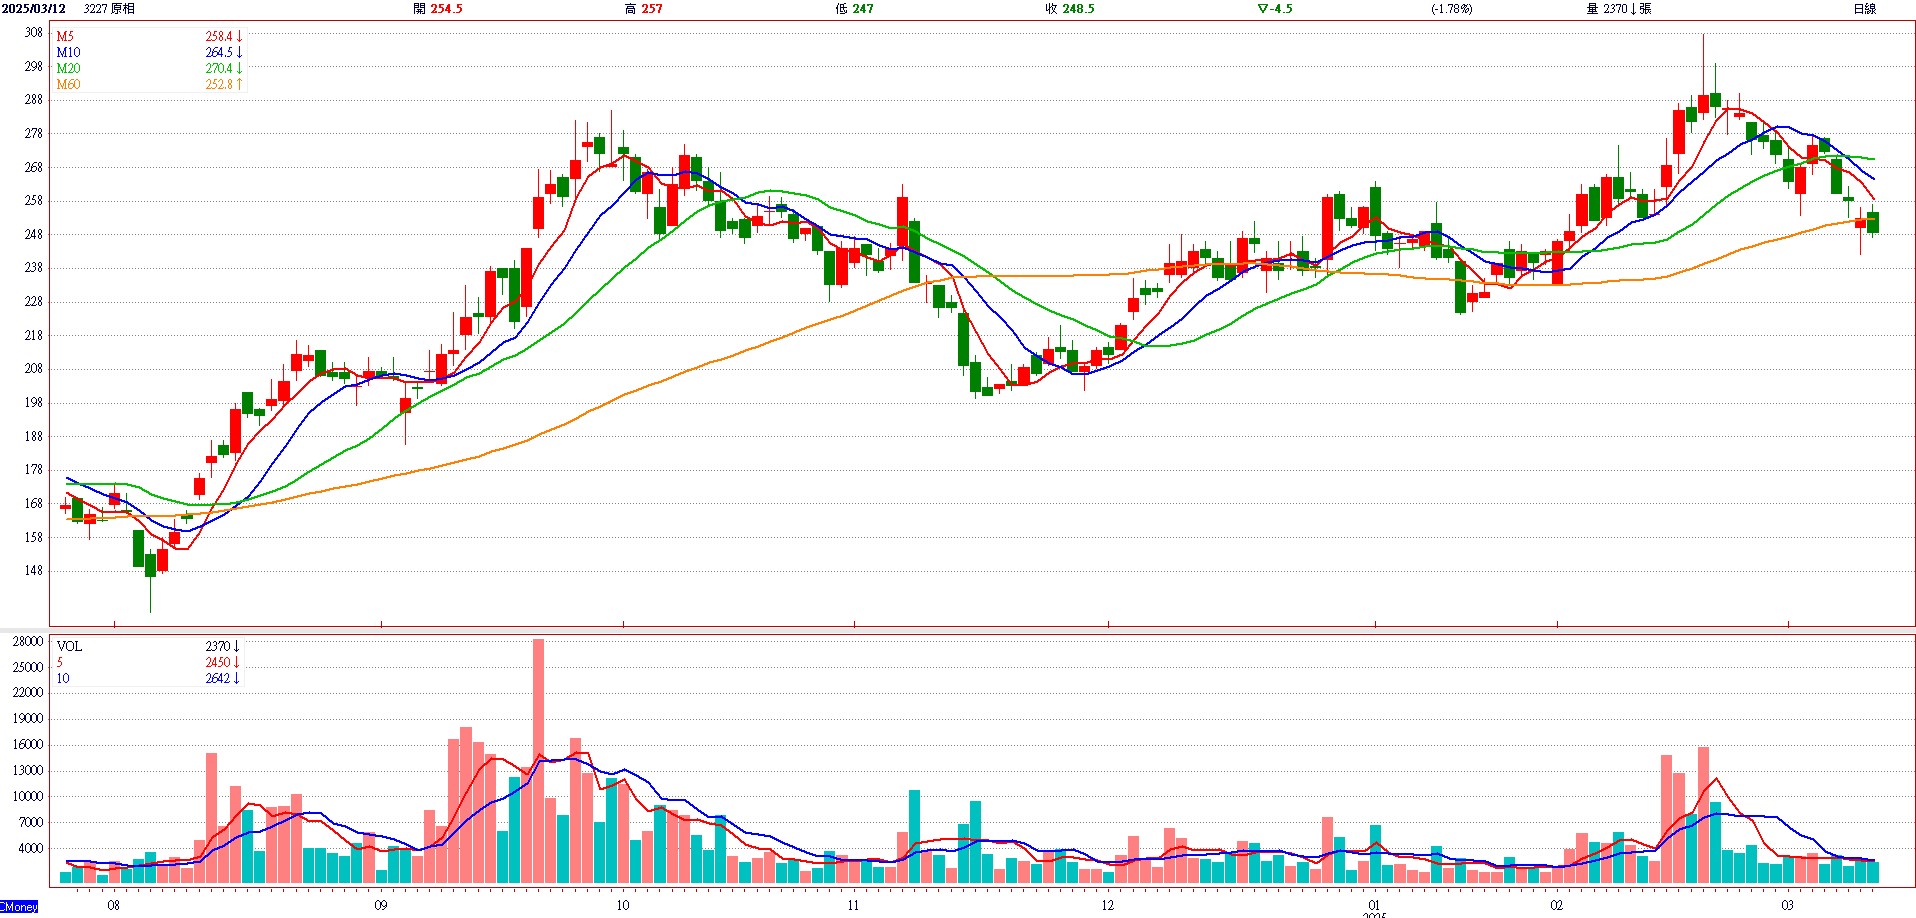Select the orange M60 legend label
Screen dimensions: 1916x918
(x=68, y=85)
